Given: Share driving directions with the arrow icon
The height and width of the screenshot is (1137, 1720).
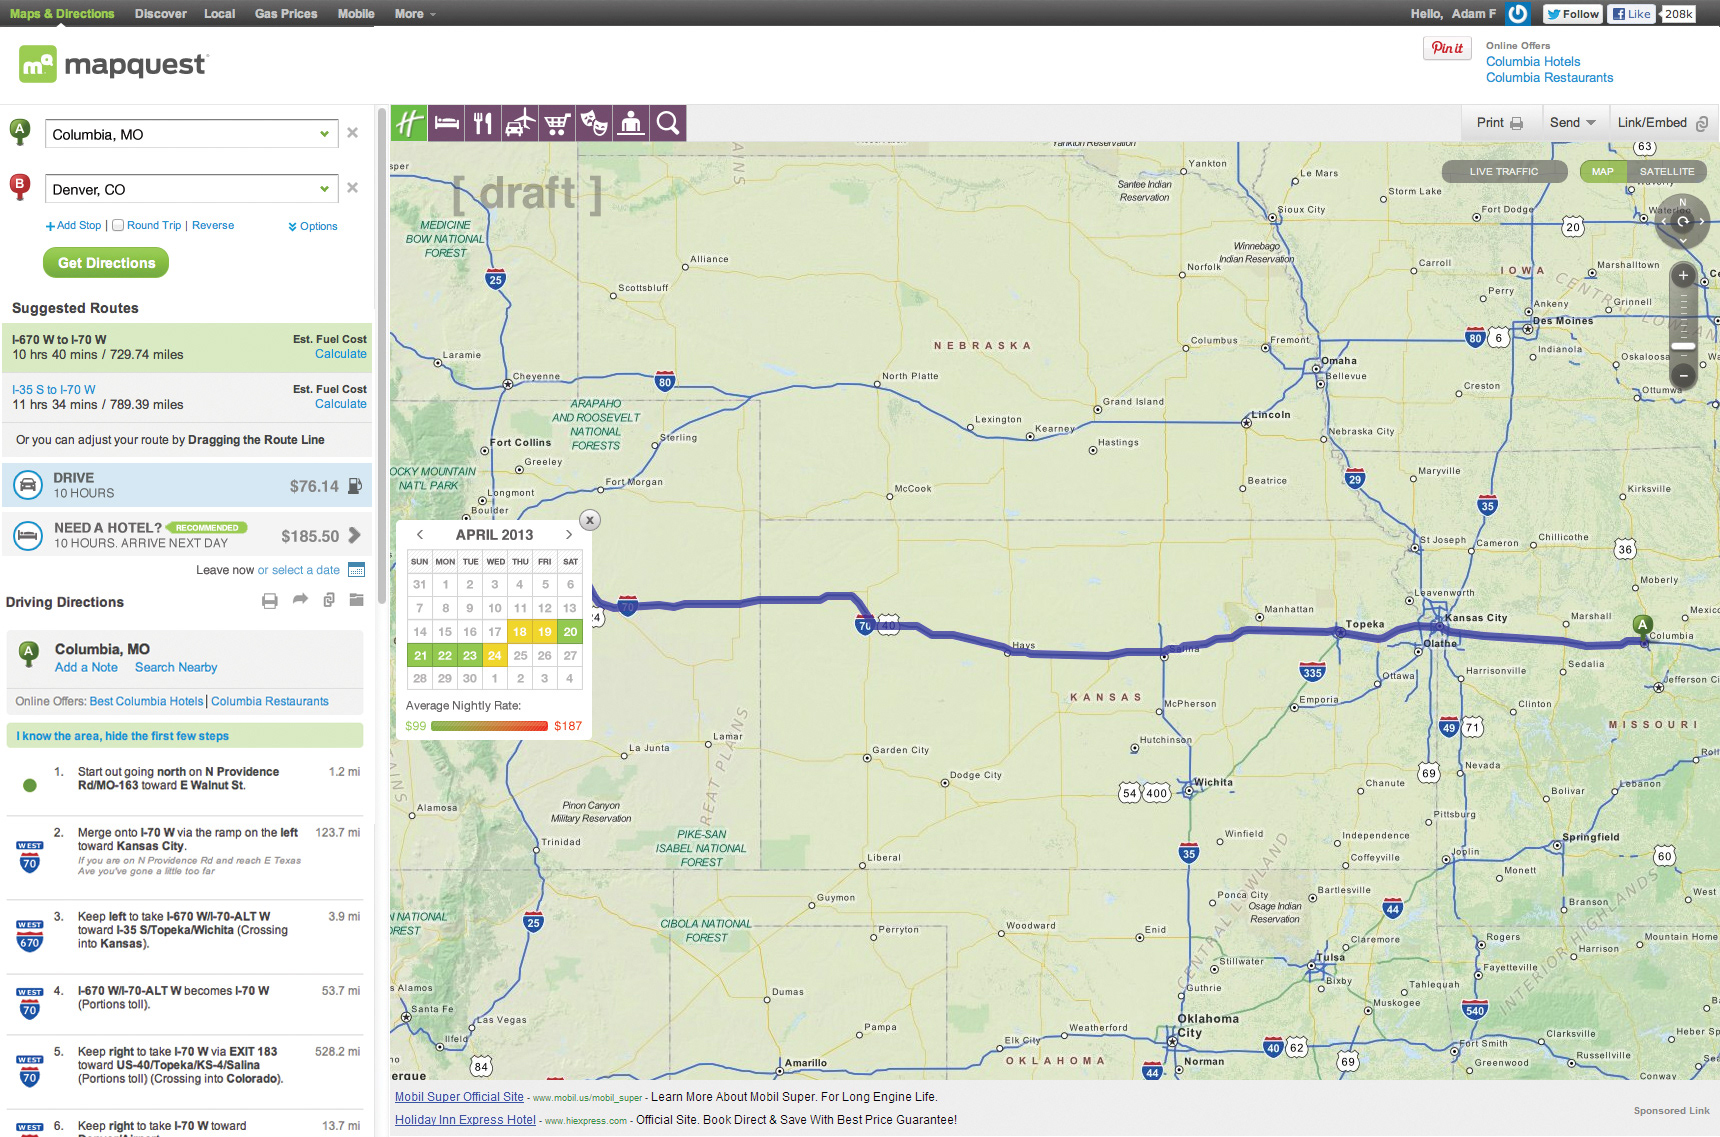Looking at the screenshot, I should tap(300, 600).
